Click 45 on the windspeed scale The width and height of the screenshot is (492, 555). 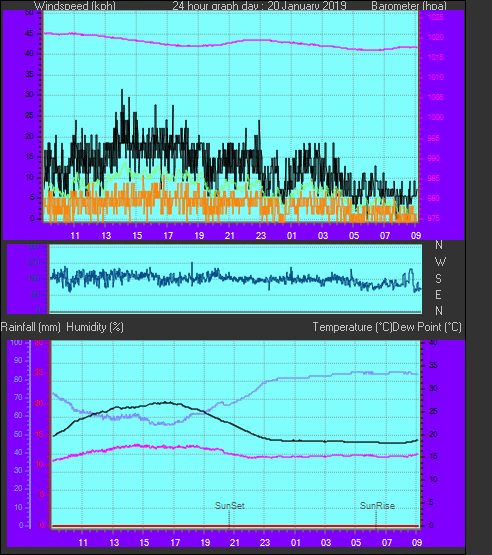[x=29, y=33]
